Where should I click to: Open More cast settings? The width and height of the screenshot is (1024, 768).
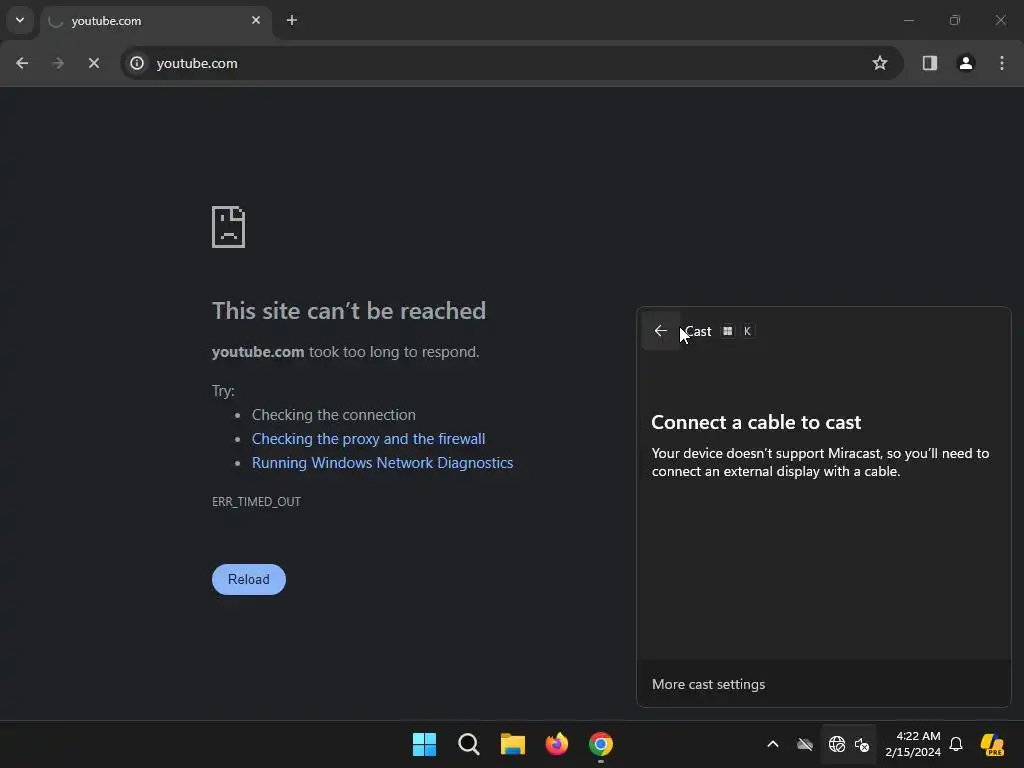[x=709, y=684]
